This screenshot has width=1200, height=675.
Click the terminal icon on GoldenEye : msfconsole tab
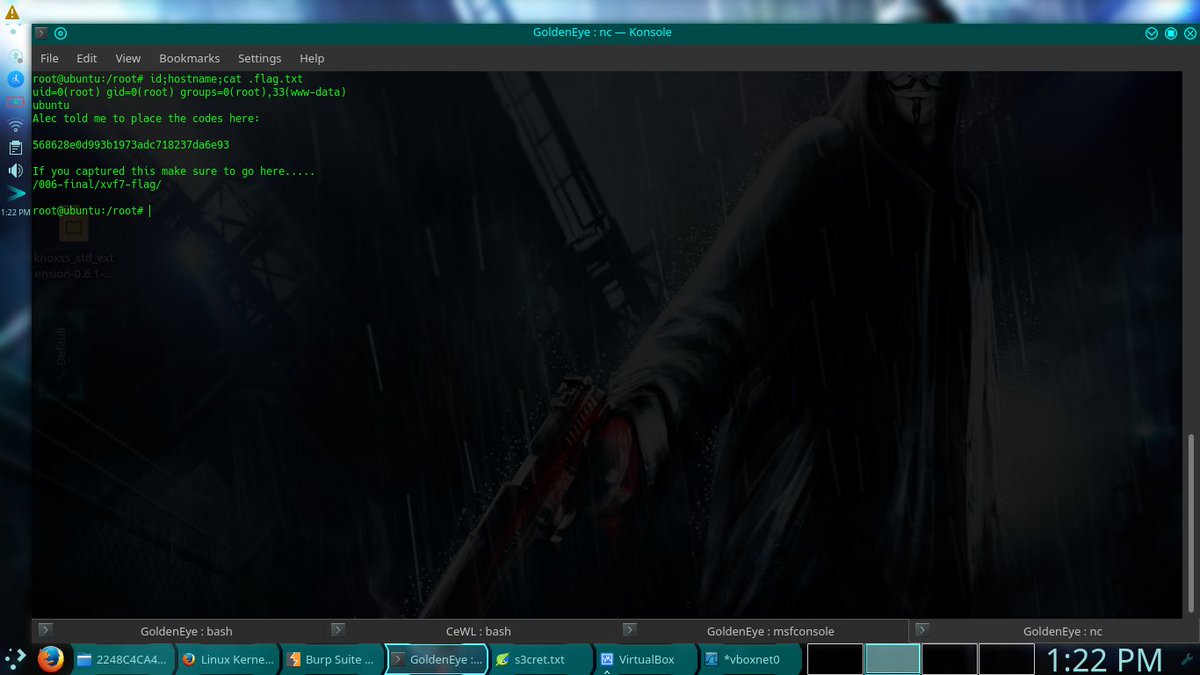630,630
